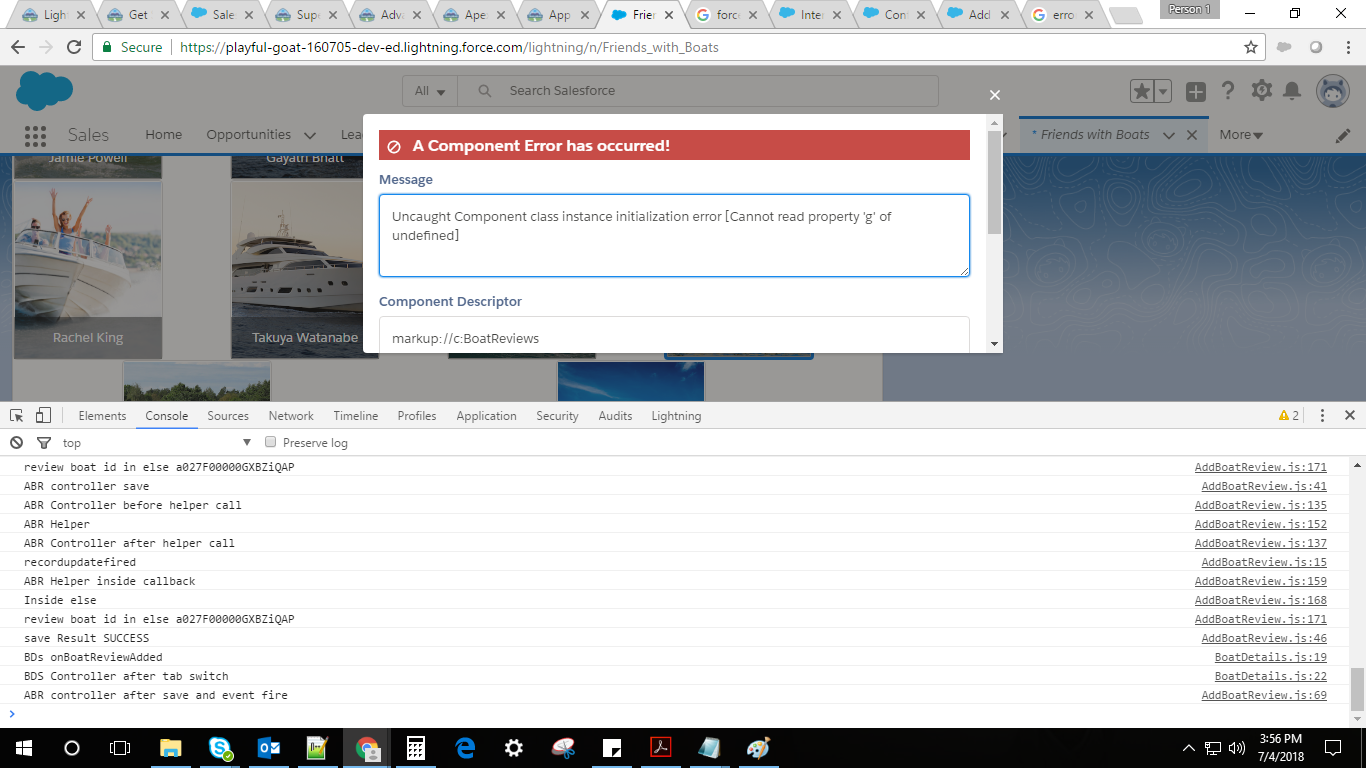Switch to the DevTools Elements tab
The height and width of the screenshot is (768, 1366).
click(x=102, y=415)
